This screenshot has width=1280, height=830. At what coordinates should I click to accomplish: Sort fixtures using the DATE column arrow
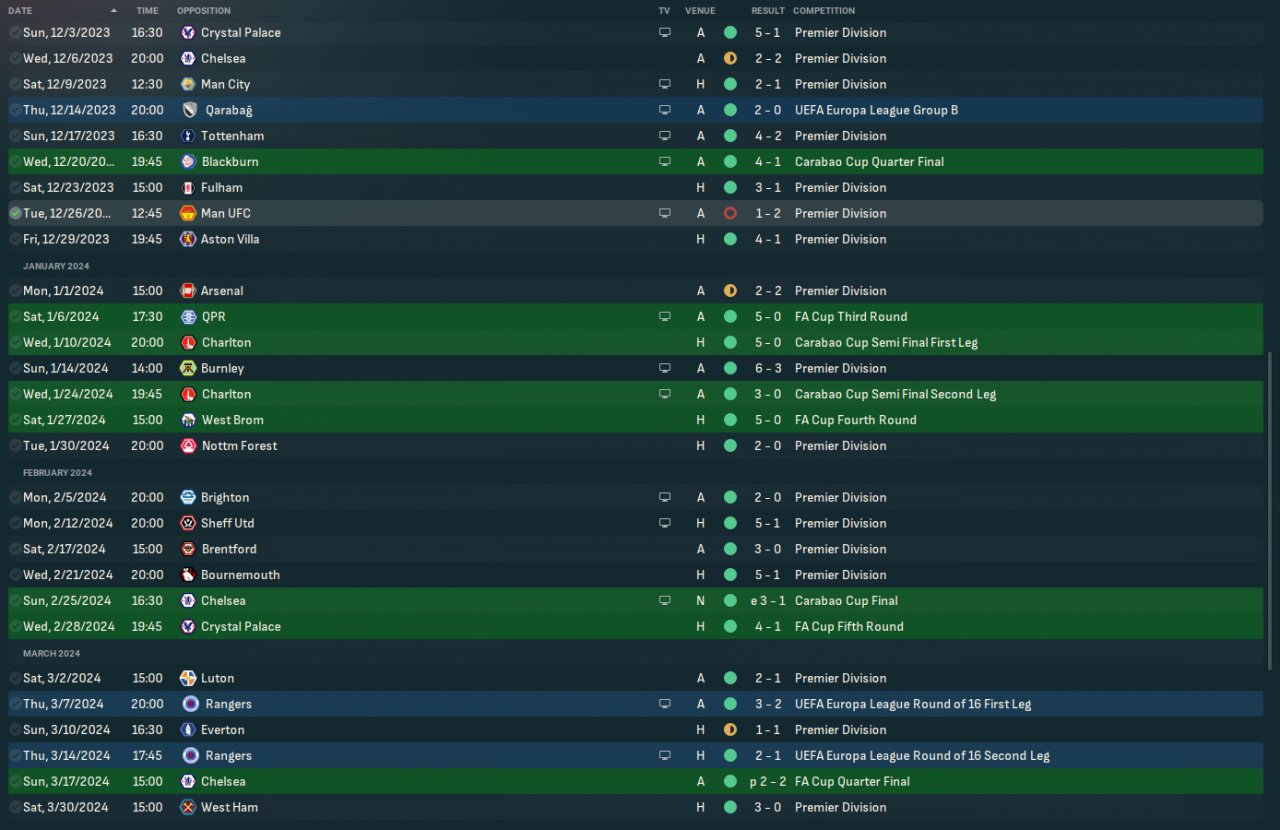(113, 10)
